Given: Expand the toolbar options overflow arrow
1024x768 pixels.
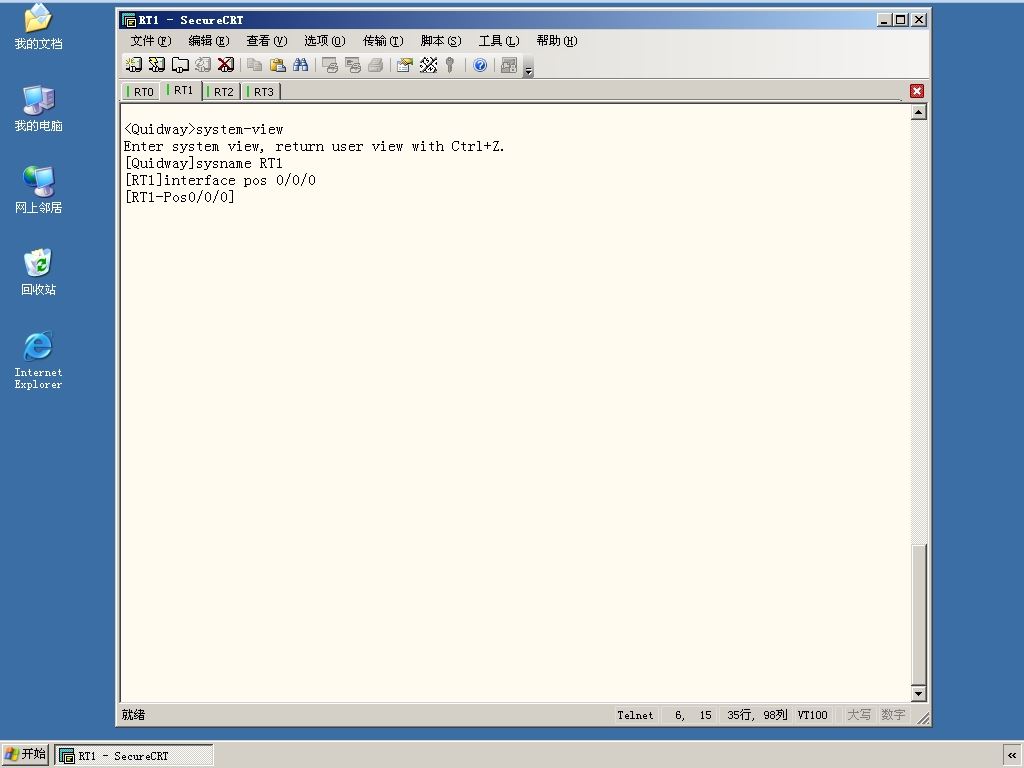Looking at the screenshot, I should click(x=529, y=67).
